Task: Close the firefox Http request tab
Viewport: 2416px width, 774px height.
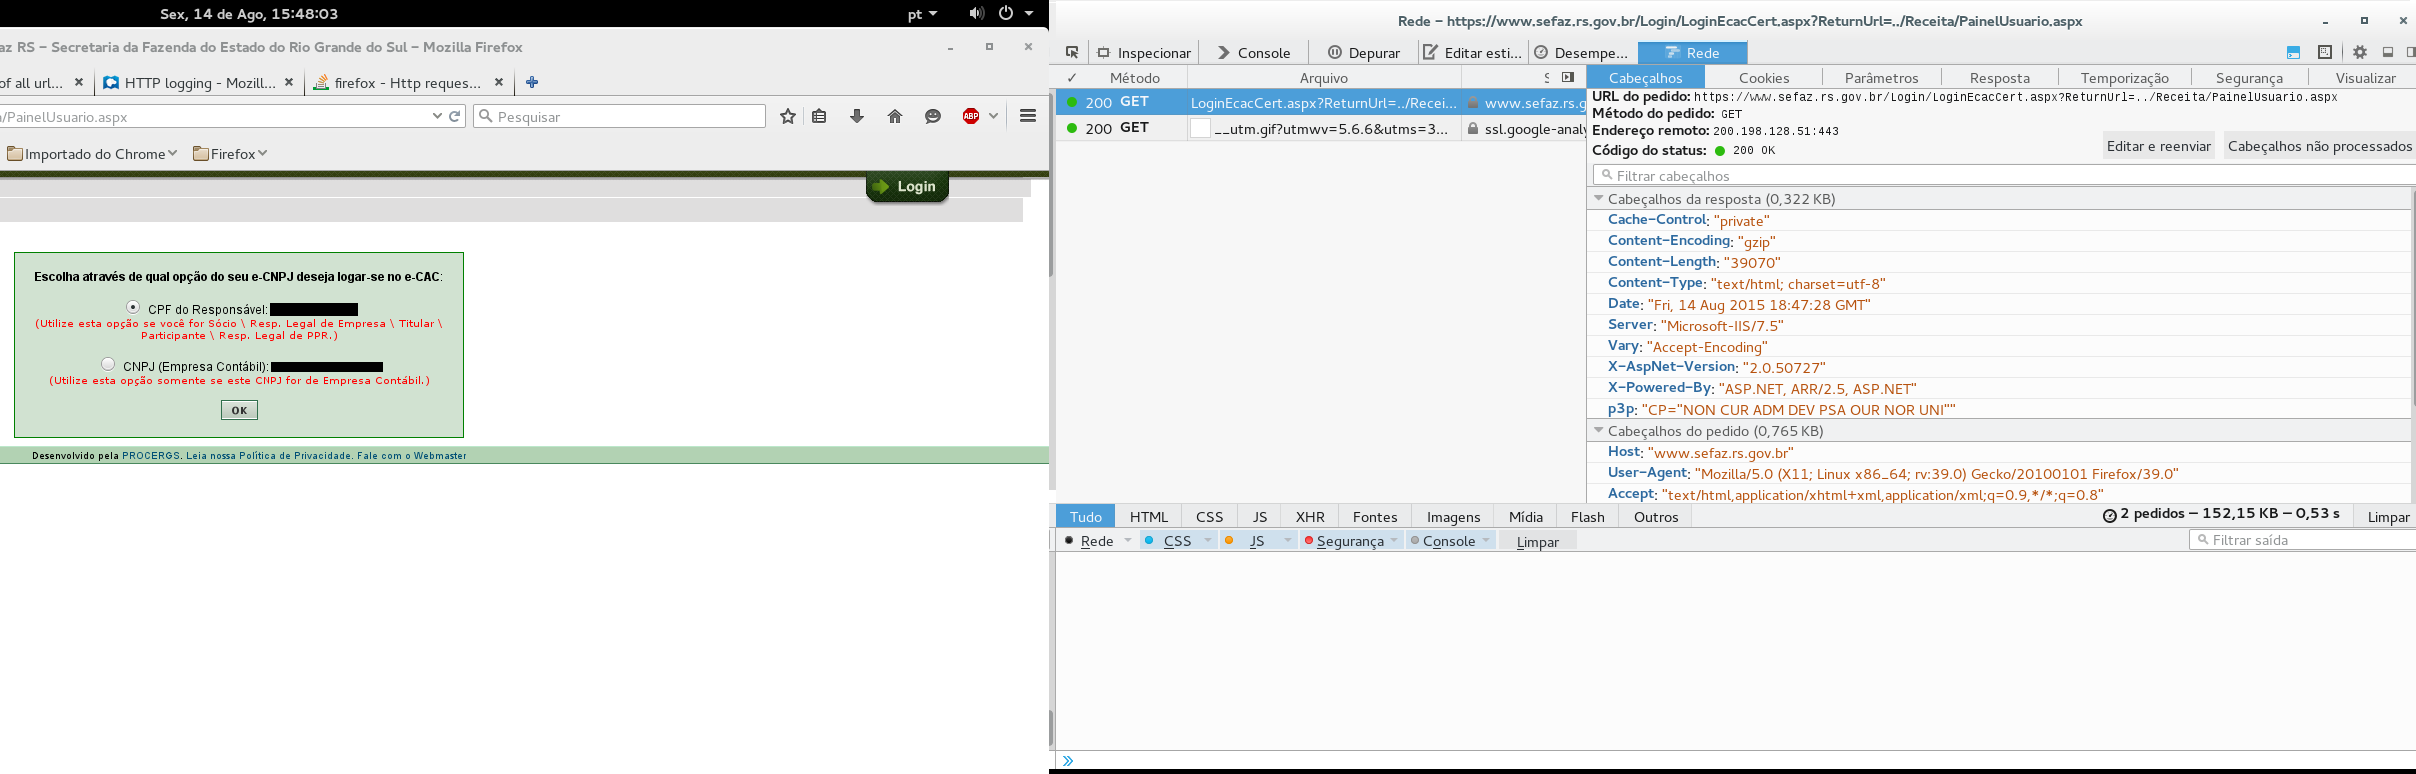Action: tap(499, 82)
